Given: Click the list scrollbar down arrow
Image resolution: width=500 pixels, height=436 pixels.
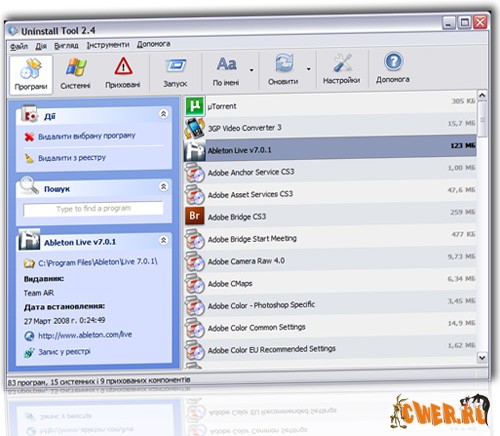Looking at the screenshot, I should 482,358.
